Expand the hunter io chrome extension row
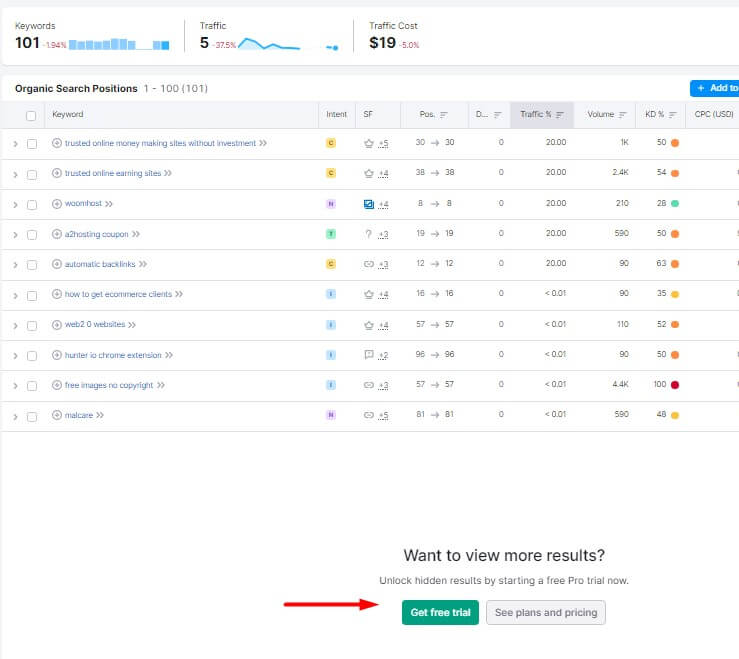 15,356
